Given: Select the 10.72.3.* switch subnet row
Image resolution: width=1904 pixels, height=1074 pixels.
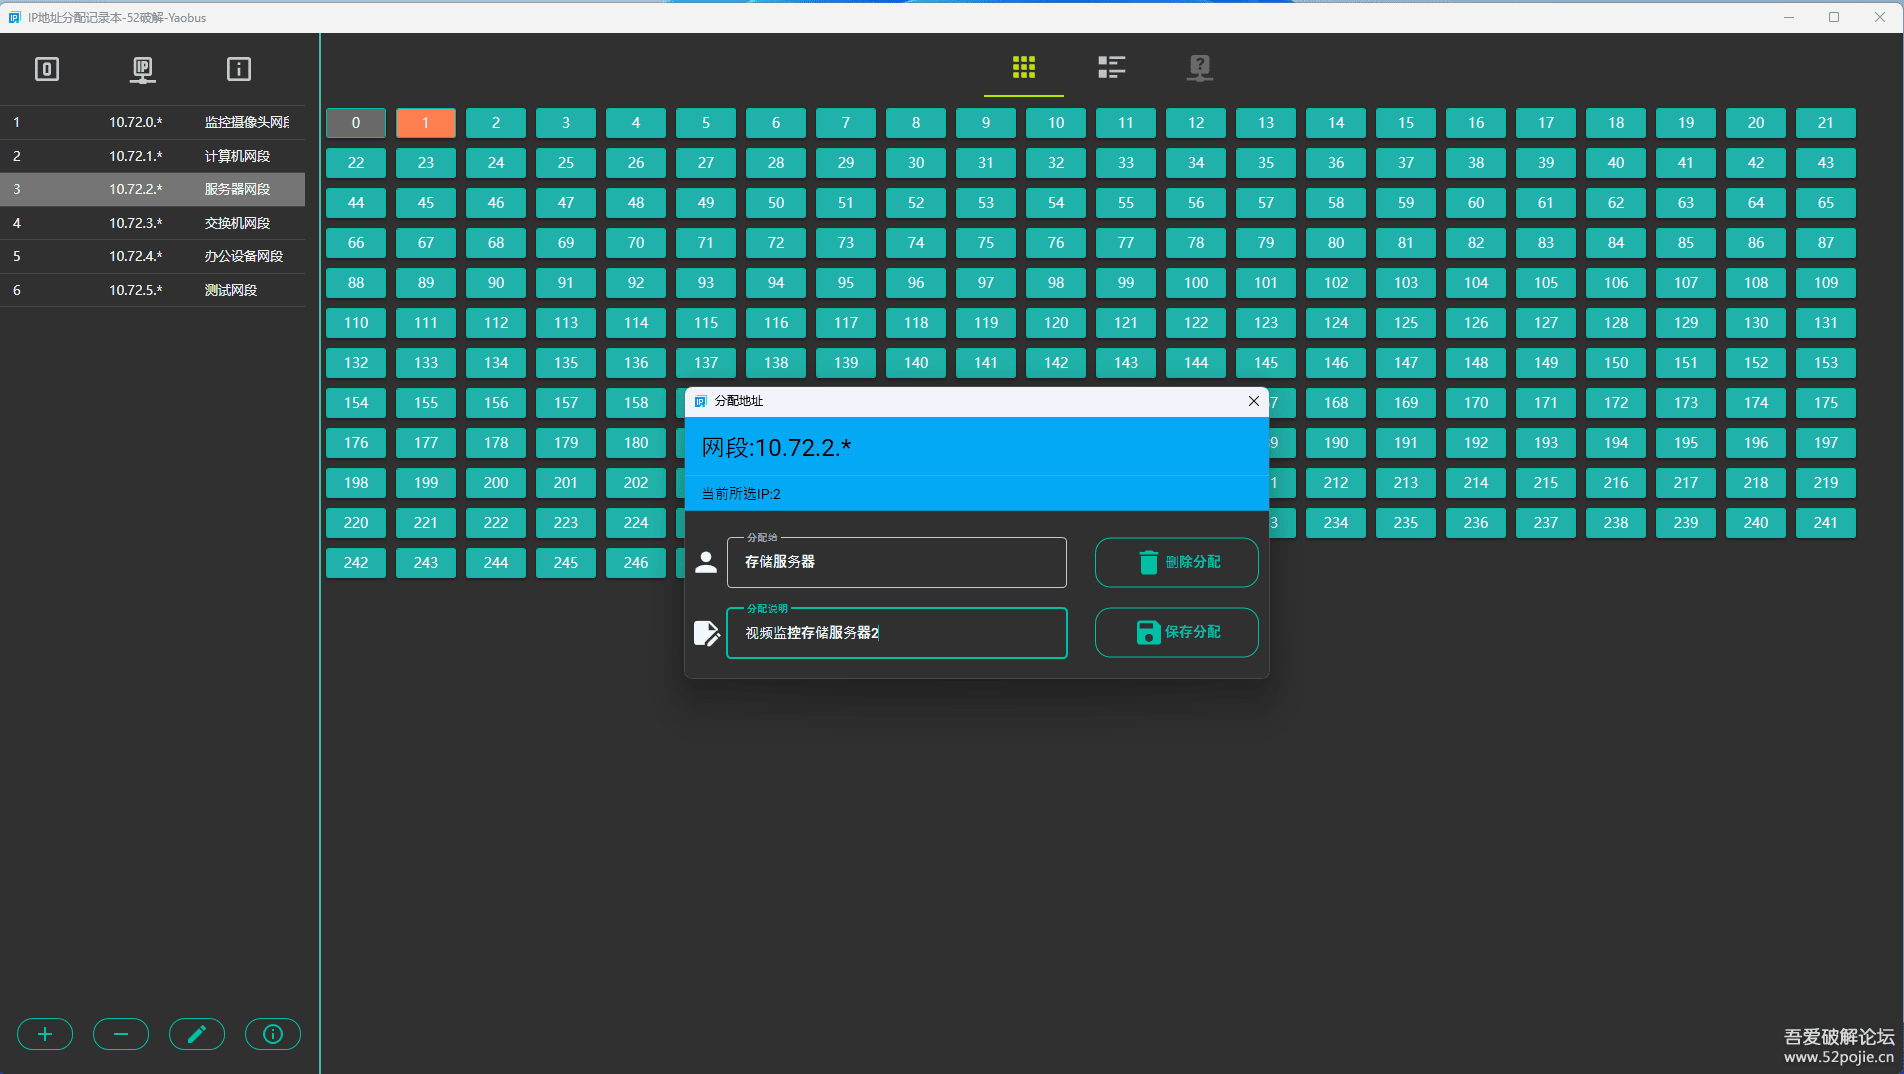Looking at the screenshot, I should [x=152, y=223].
